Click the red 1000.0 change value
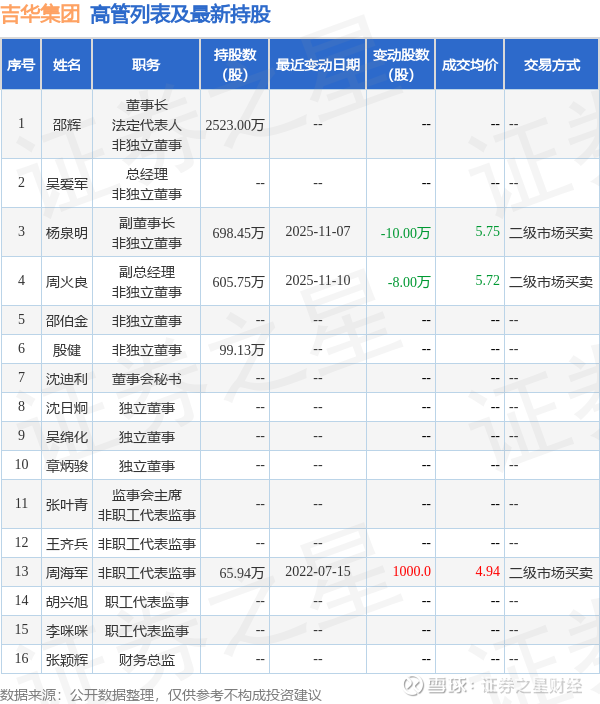Screen dimensions: 600x704 click(x=411, y=571)
